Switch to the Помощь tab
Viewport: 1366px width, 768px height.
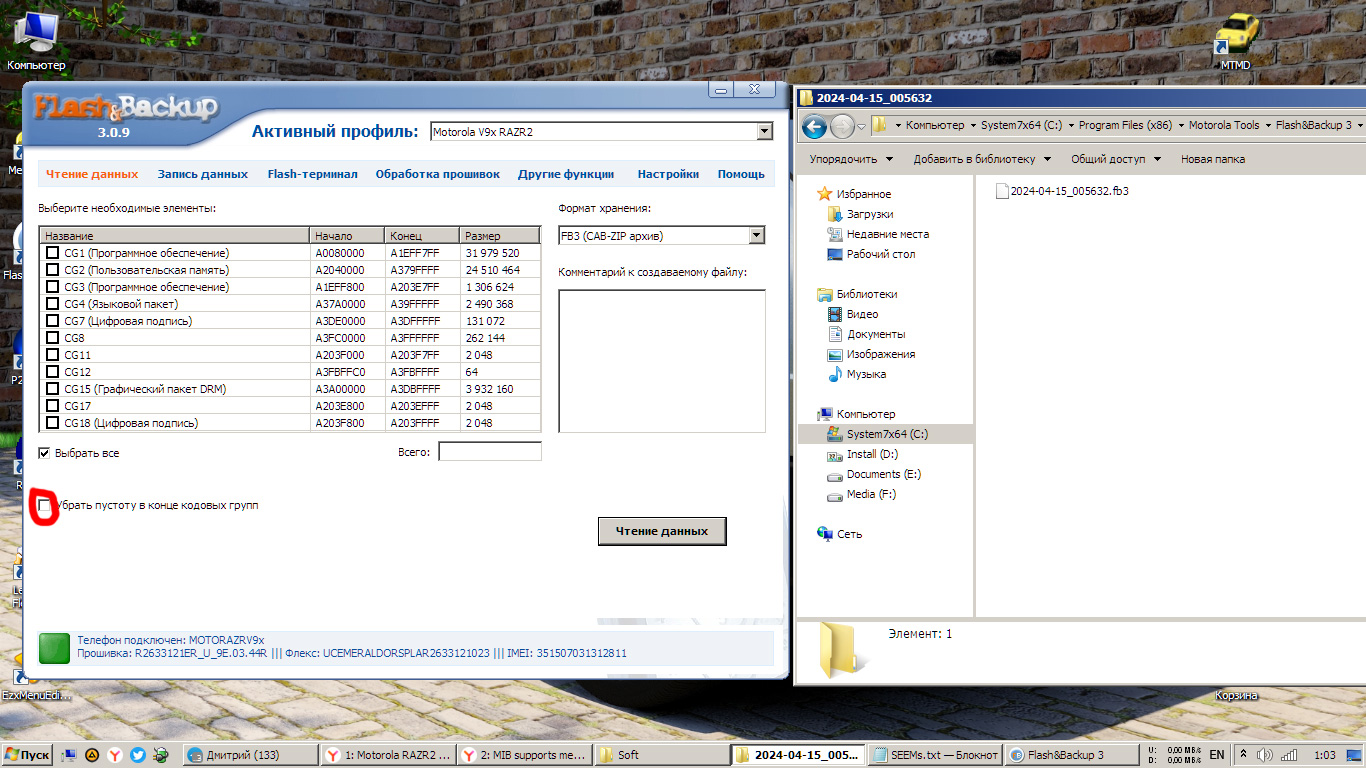pyautogui.click(x=741, y=174)
